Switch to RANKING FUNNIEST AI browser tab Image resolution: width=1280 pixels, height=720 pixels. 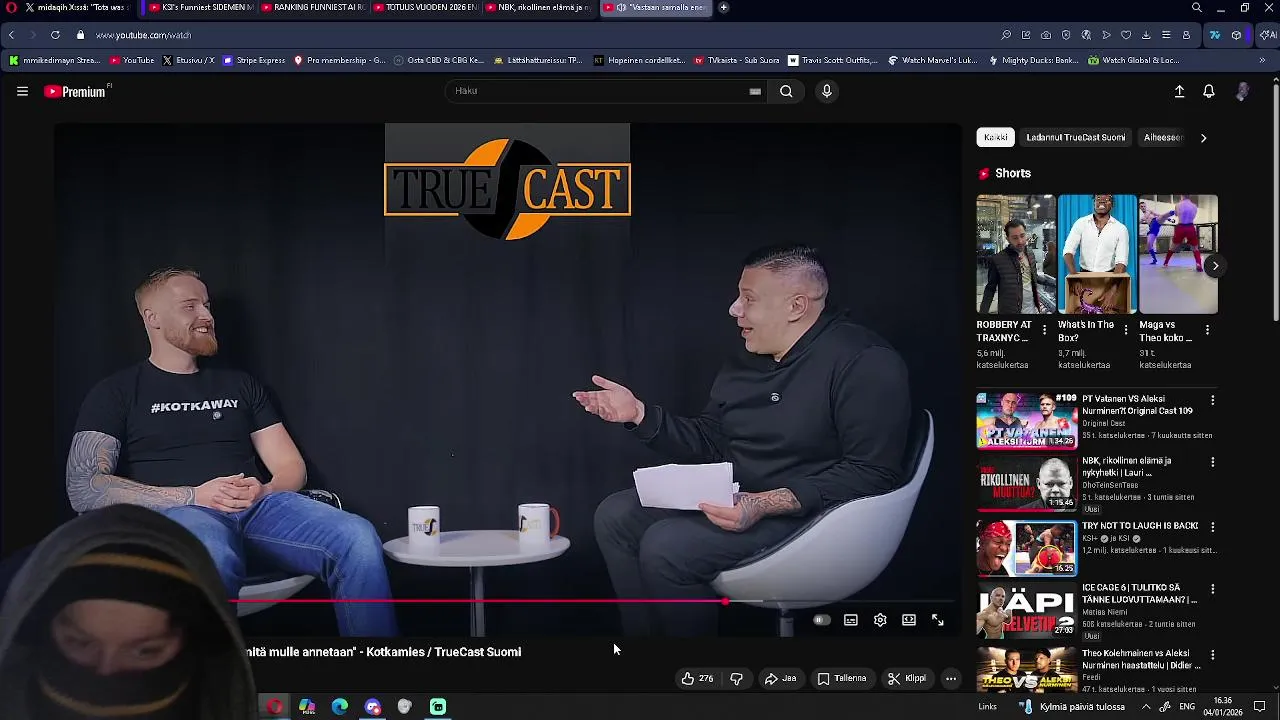coord(312,7)
